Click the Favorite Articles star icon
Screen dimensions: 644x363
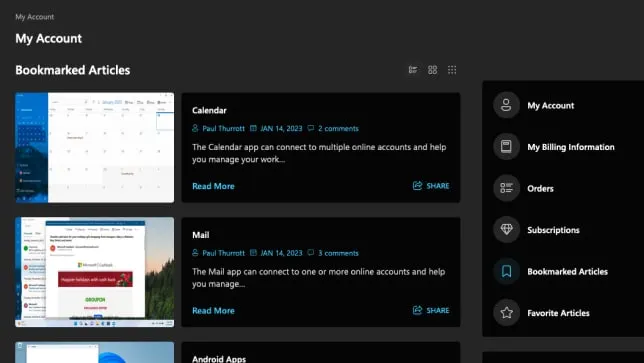pyautogui.click(x=506, y=312)
